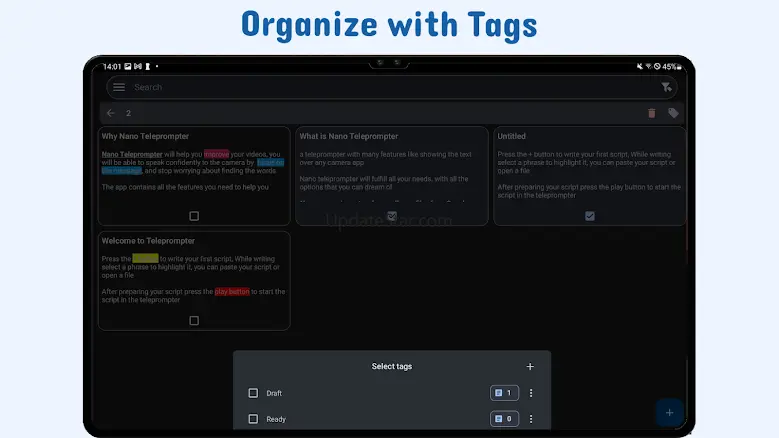Tap the floating add script button

tap(669, 413)
